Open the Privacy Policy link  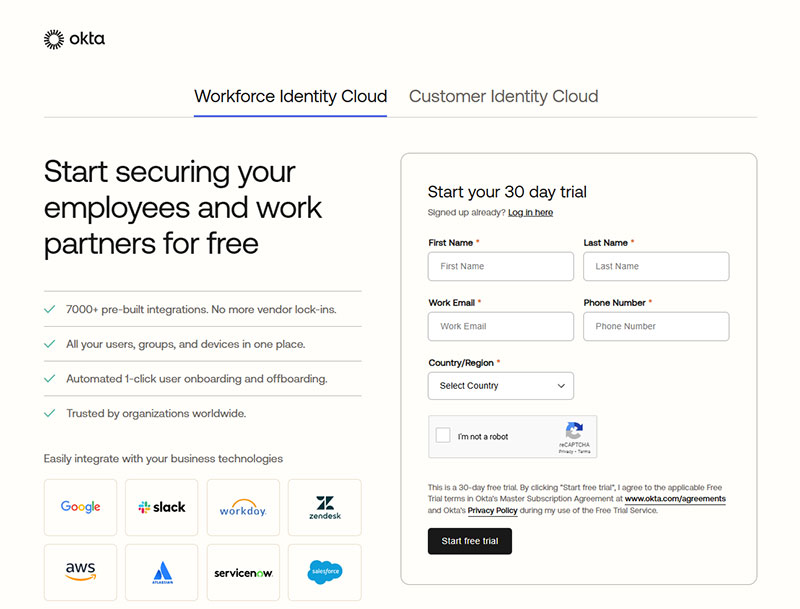point(492,511)
